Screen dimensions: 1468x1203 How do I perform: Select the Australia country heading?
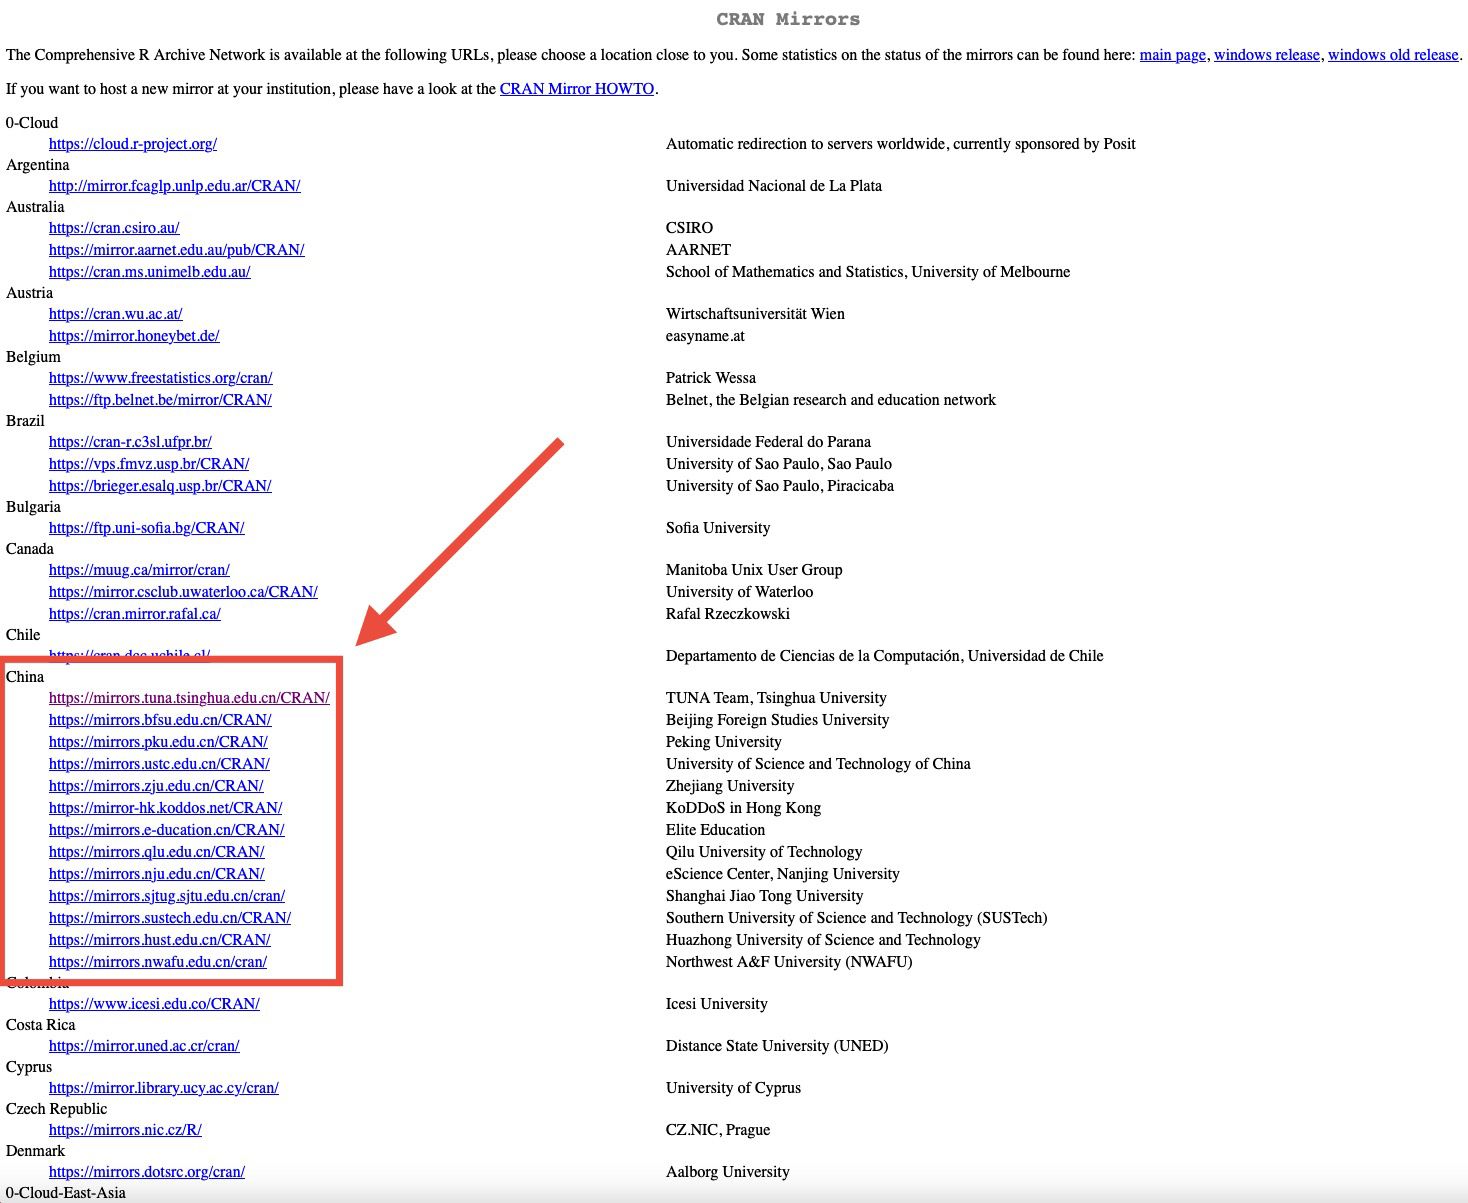click(x=35, y=207)
